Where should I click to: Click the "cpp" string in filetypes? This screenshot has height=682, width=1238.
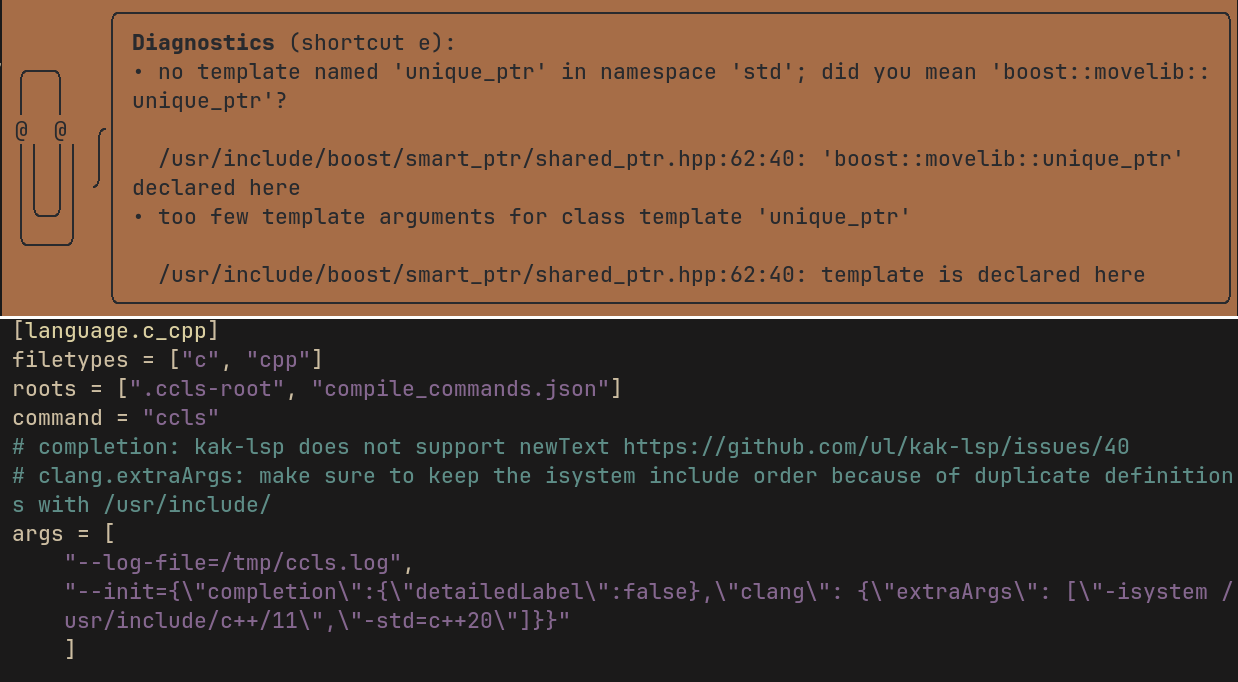281,359
